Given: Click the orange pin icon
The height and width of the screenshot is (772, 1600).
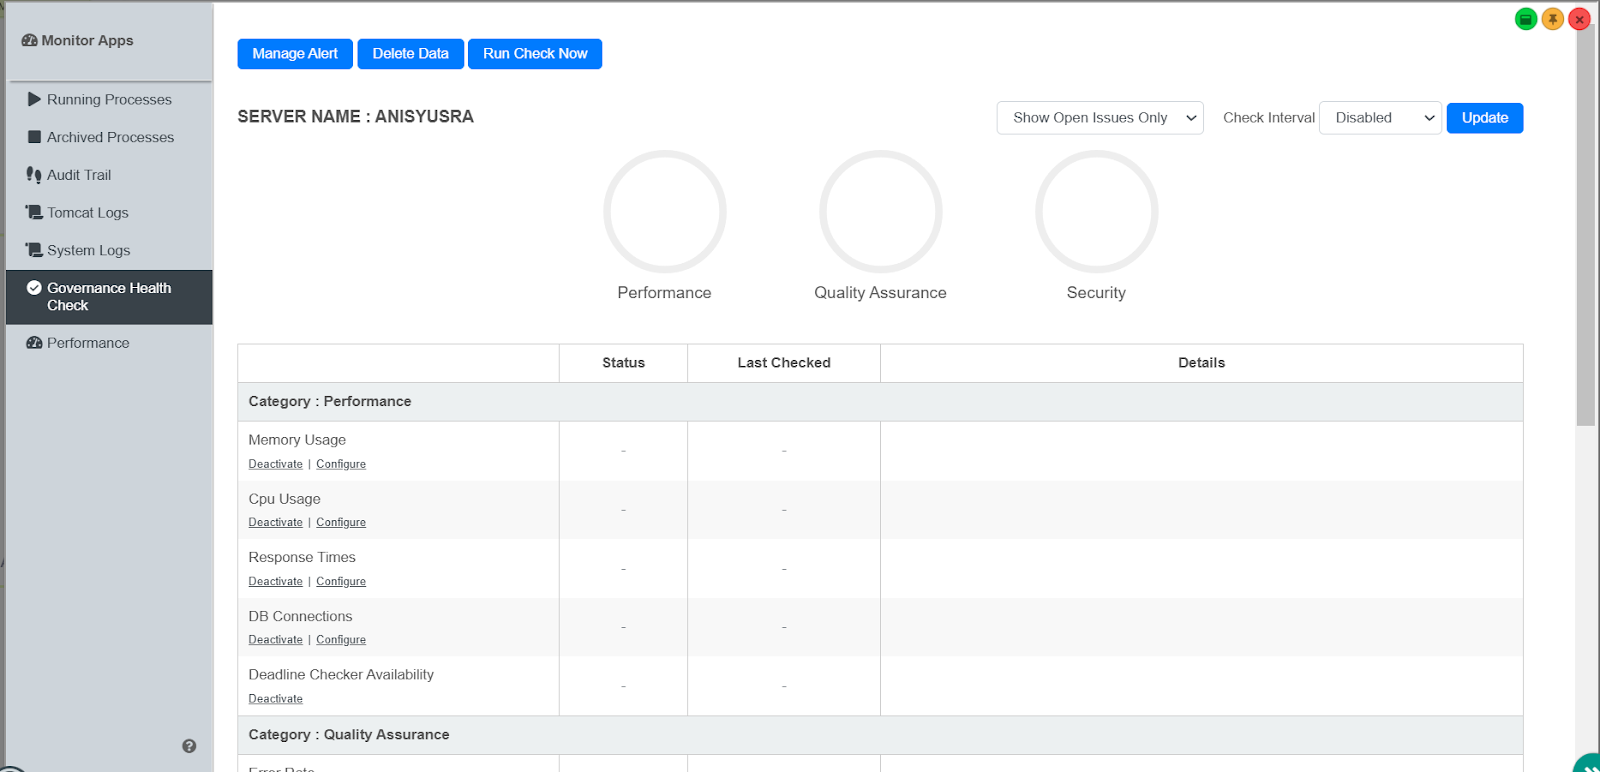Looking at the screenshot, I should pyautogui.click(x=1553, y=19).
